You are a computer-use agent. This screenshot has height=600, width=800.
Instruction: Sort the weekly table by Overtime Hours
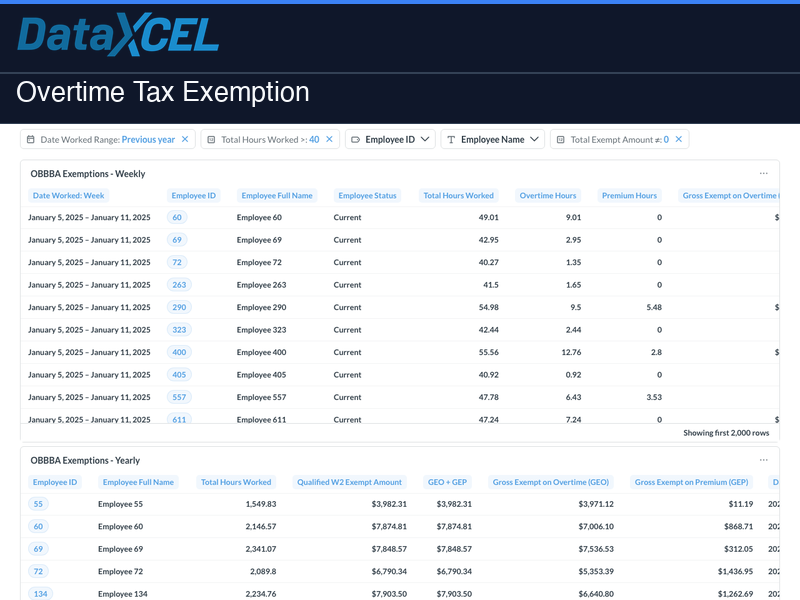tap(551, 195)
